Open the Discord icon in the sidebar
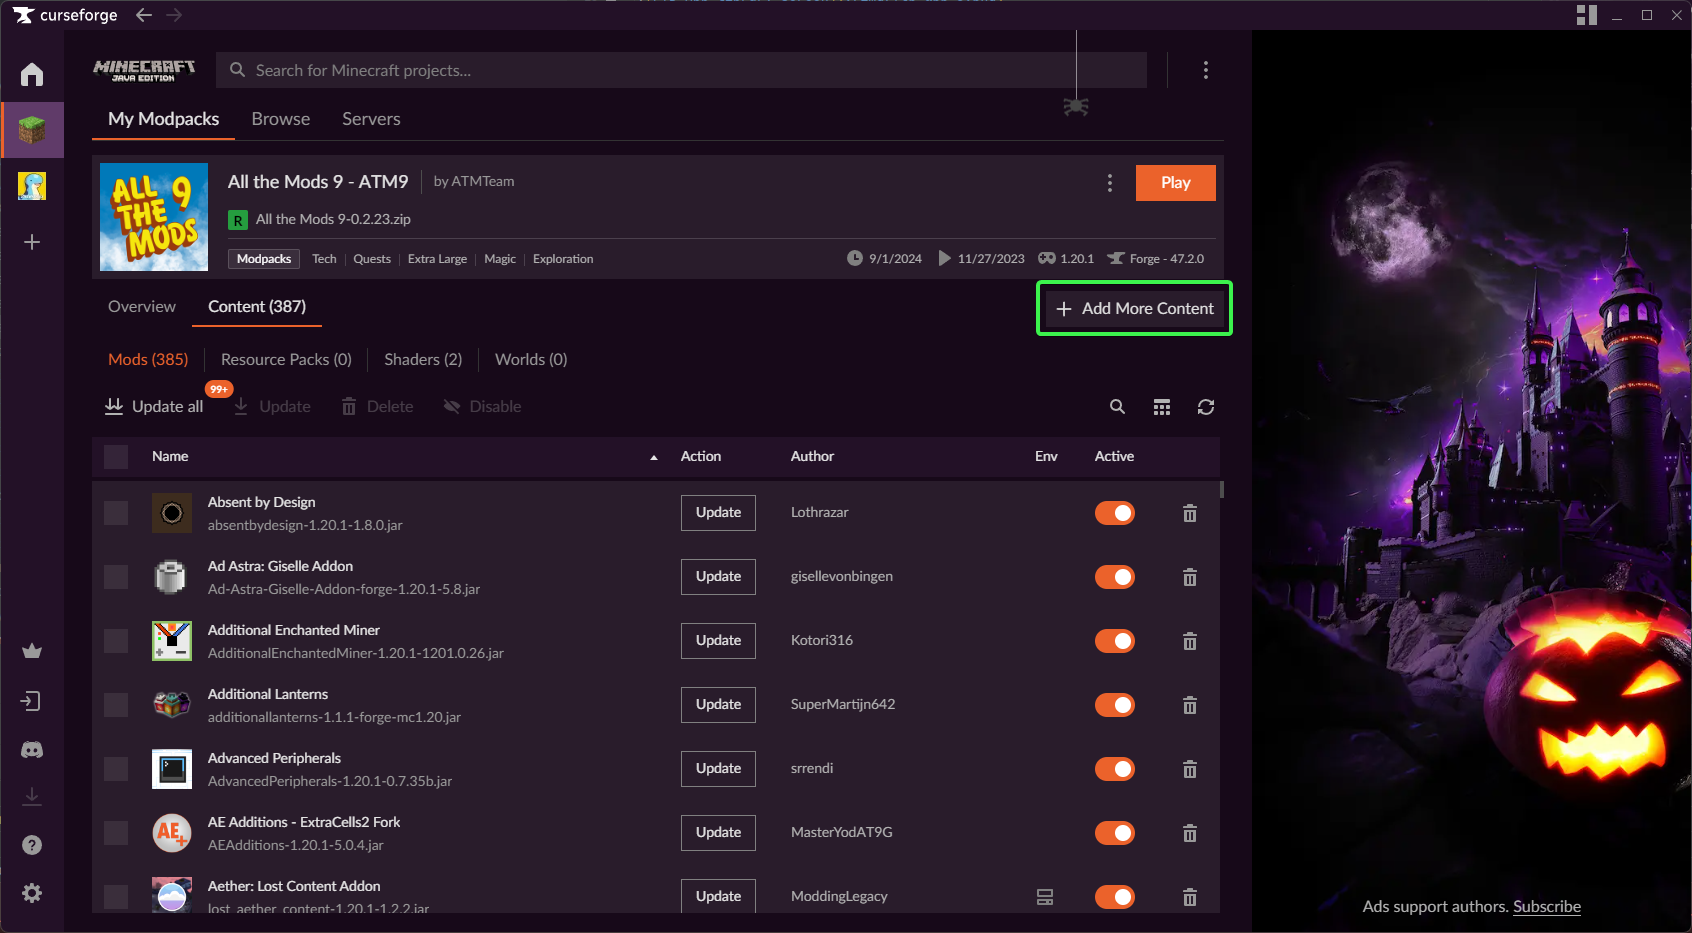The width and height of the screenshot is (1692, 933). tap(32, 749)
